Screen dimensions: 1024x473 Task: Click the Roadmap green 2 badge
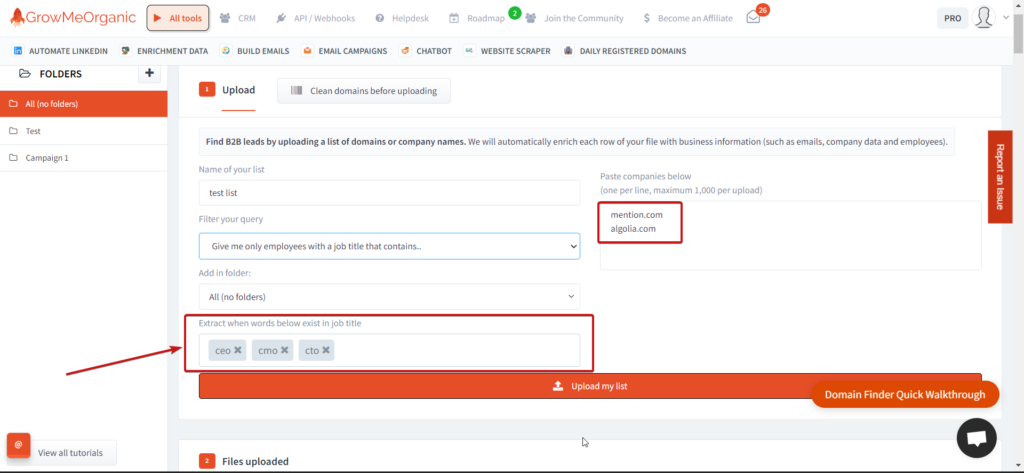pos(515,13)
